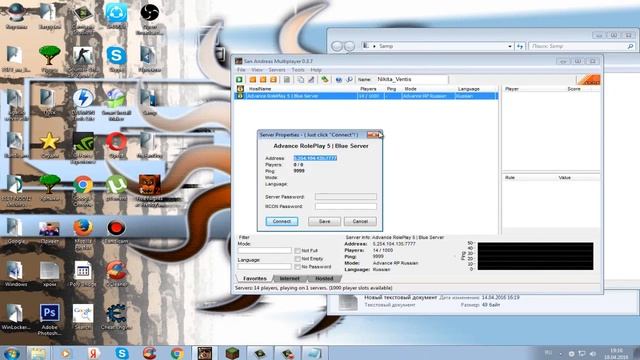The image size is (640, 360).
Task: Open the Windows Start button
Action: 11,353
